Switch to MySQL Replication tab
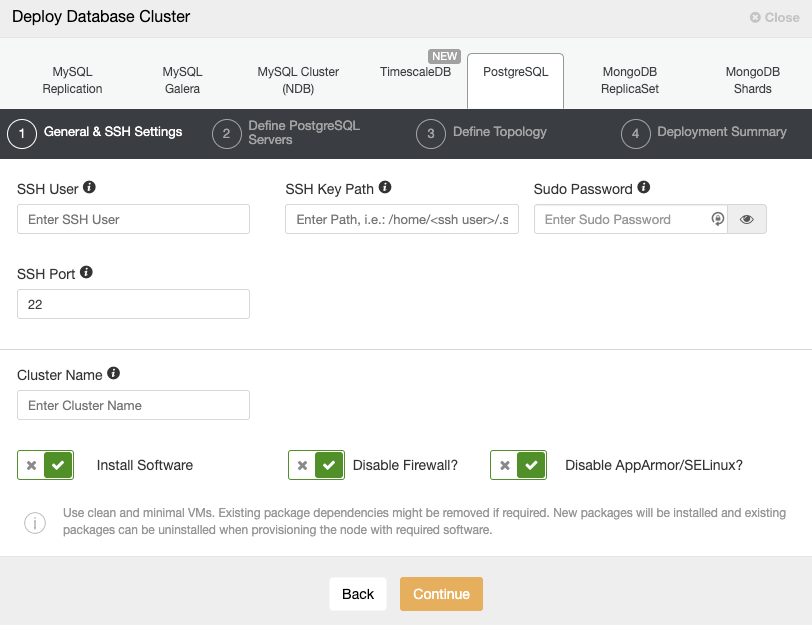The height and width of the screenshot is (625, 812). point(72,80)
